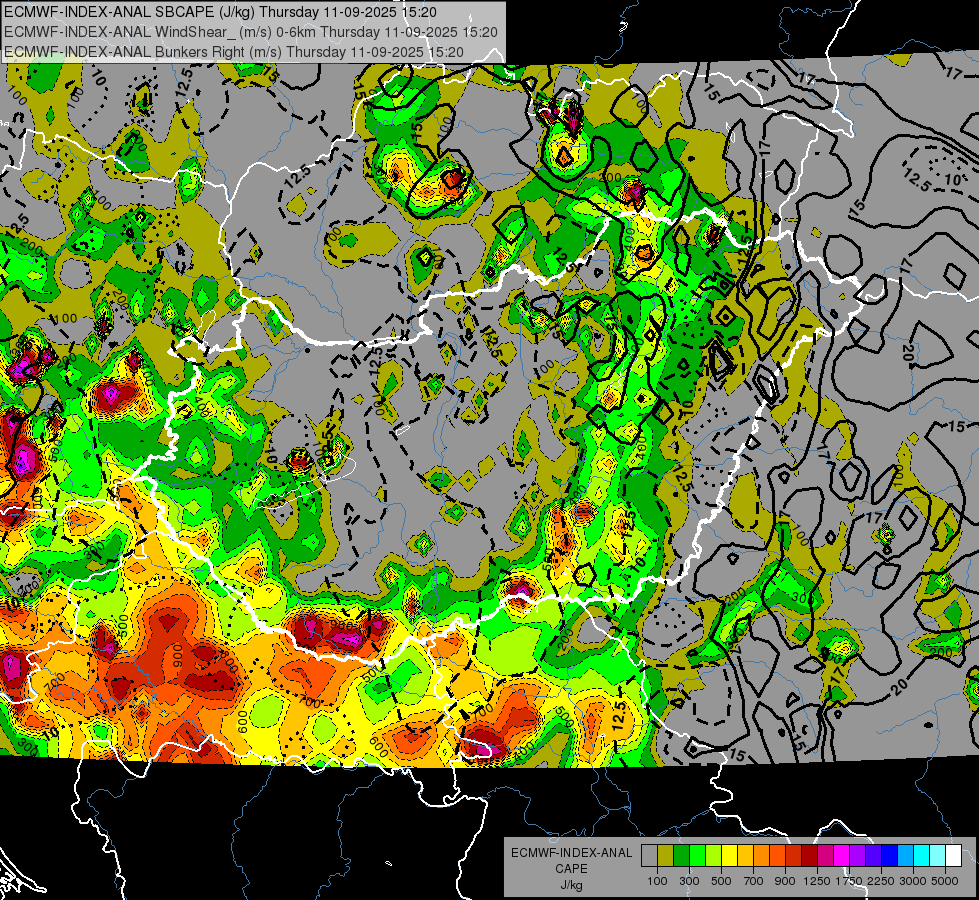
Task: Click the ECMWF-INDEX-ANAL legend title
Action: pyautogui.click(x=571, y=853)
